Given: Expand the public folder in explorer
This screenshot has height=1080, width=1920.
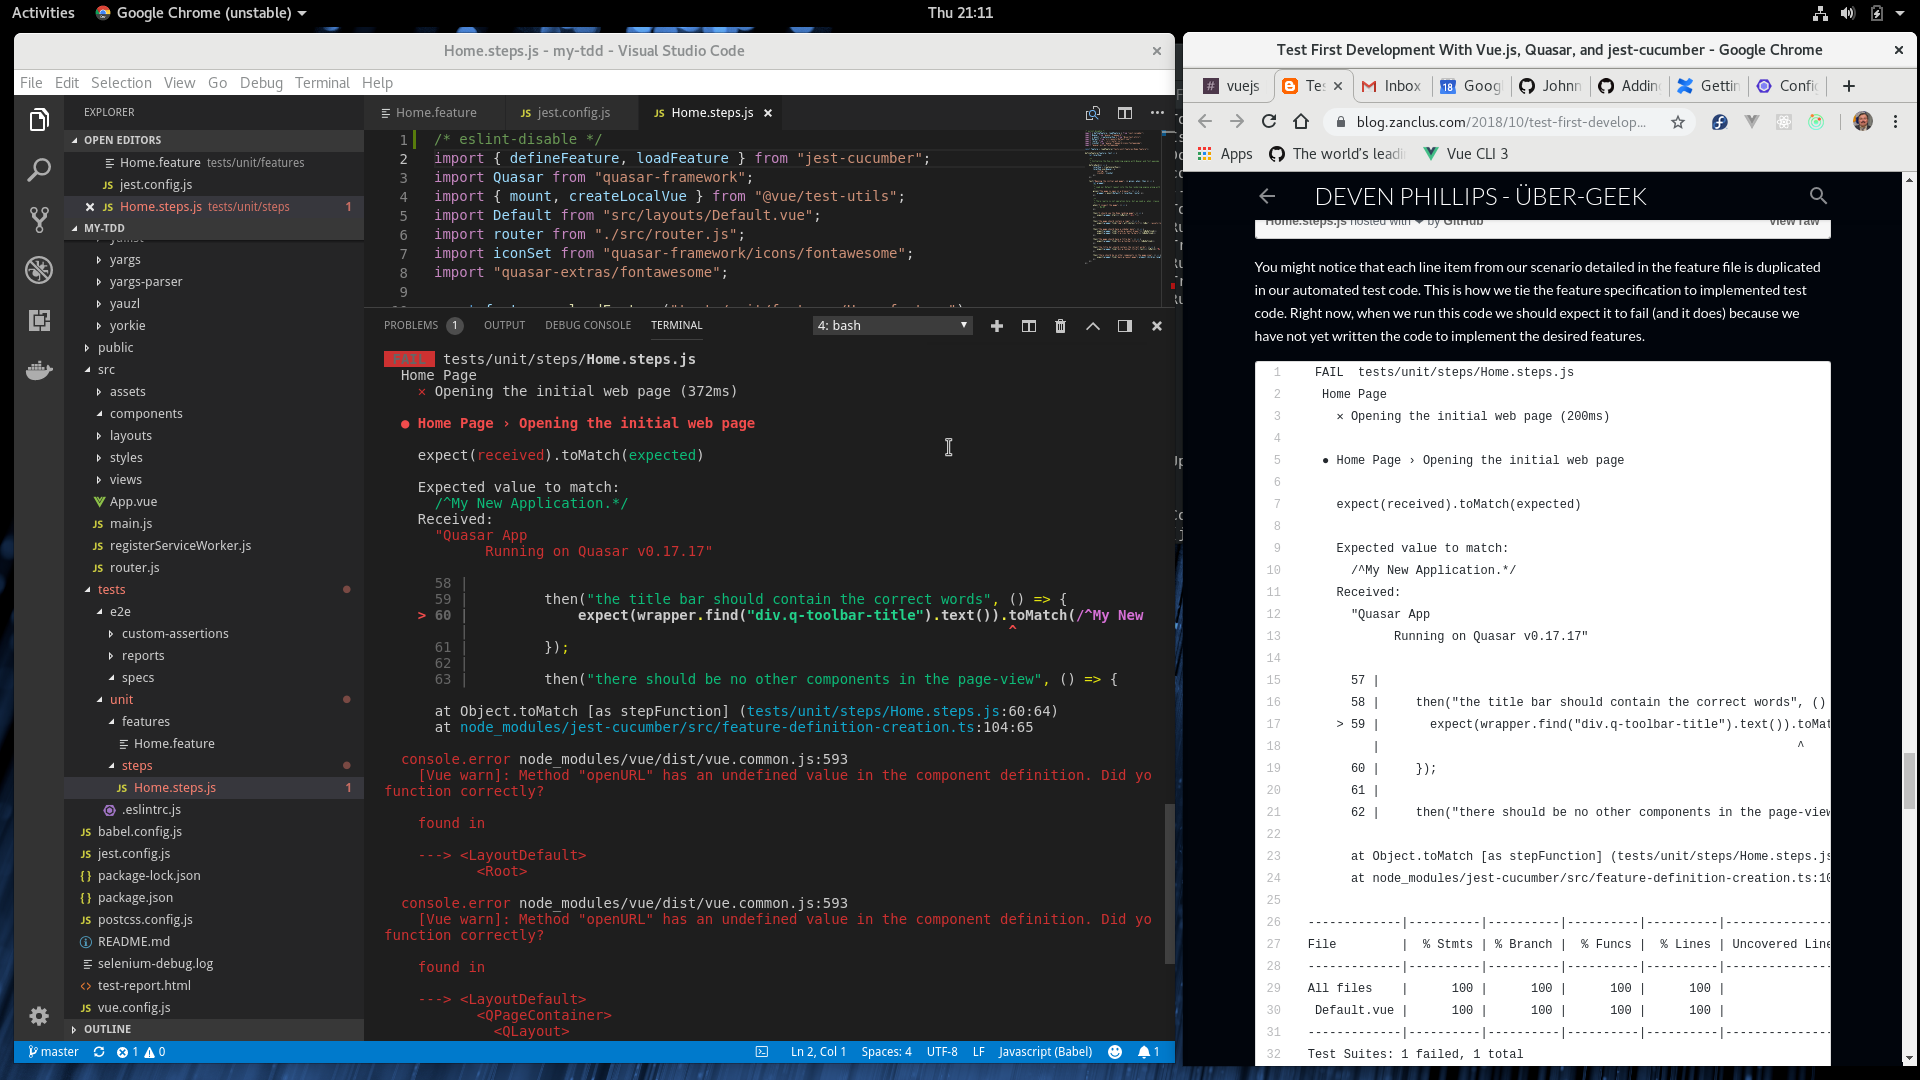Looking at the screenshot, I should click(115, 348).
